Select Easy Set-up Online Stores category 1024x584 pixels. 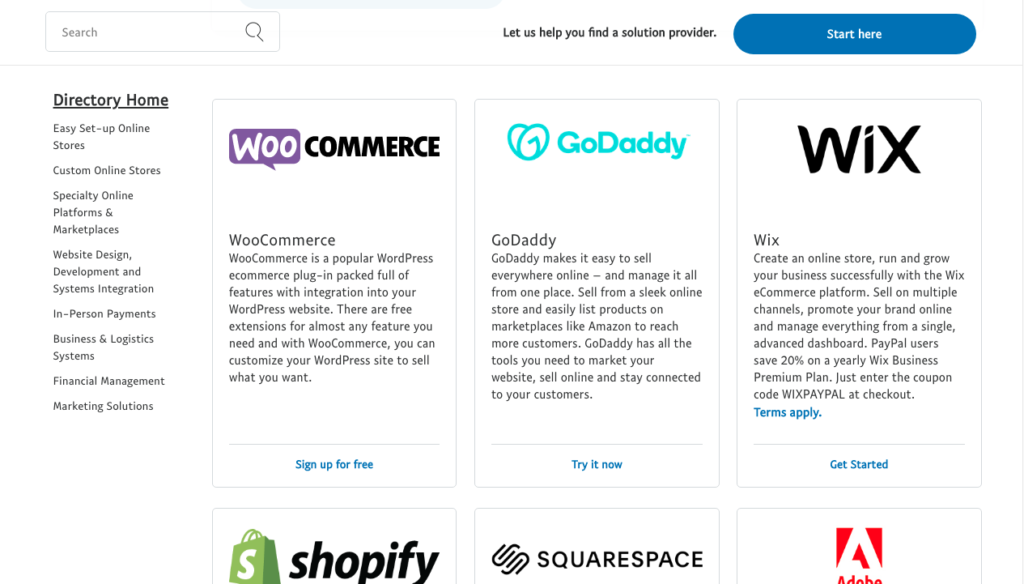point(101,137)
